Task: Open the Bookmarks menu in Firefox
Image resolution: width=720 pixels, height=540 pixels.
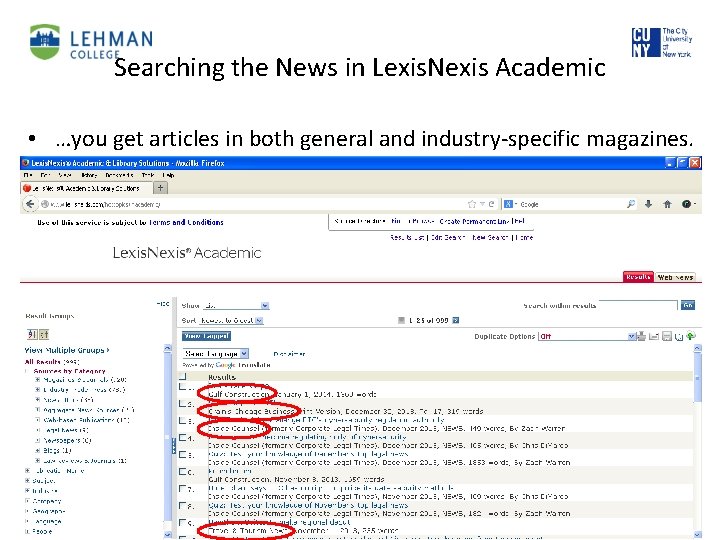Action: point(119,175)
